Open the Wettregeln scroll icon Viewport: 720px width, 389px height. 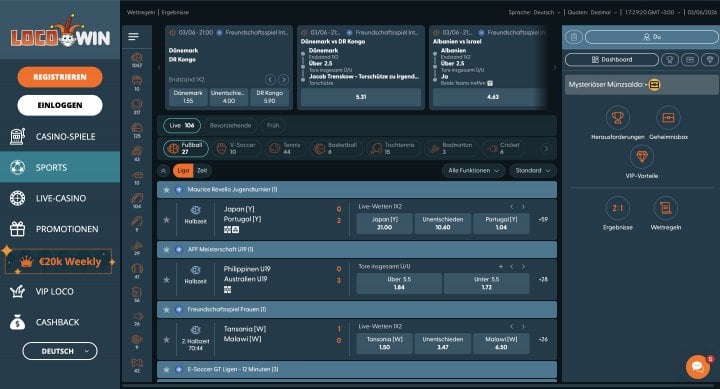coord(665,208)
